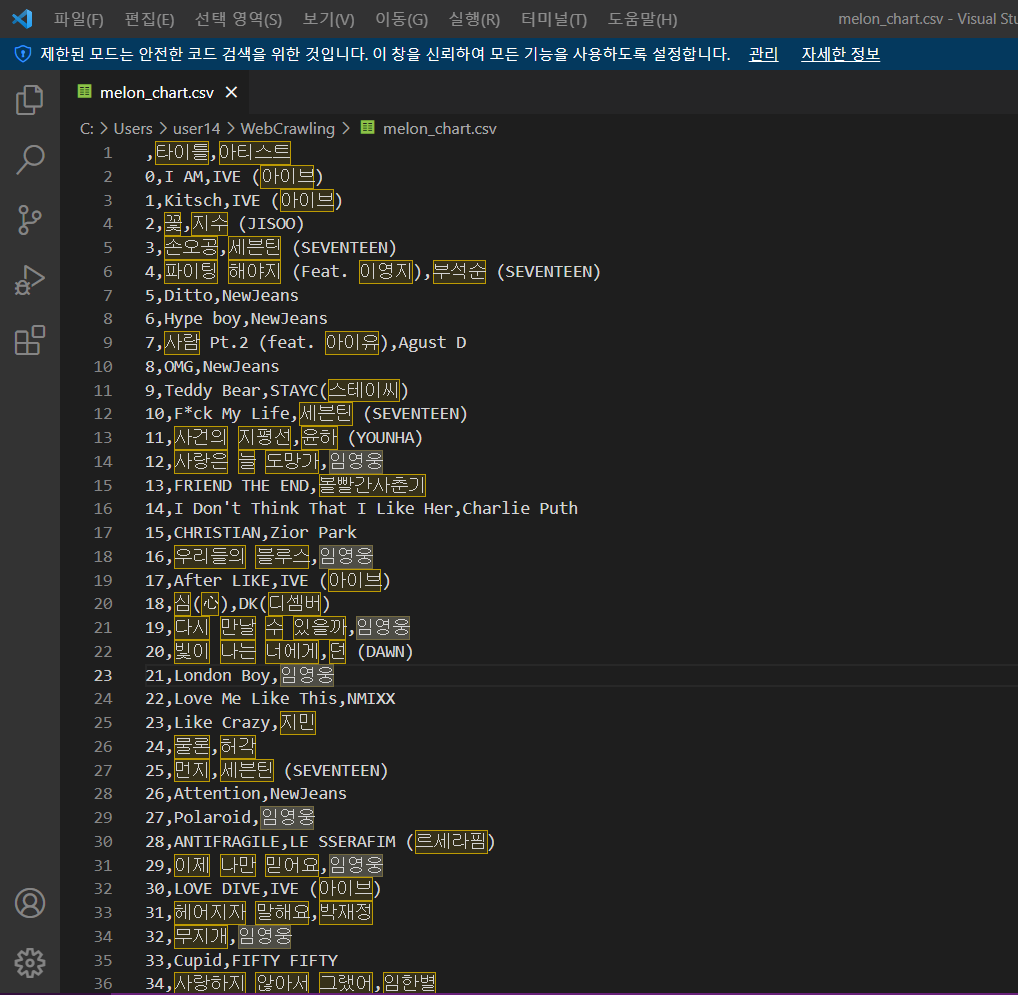Screen dimensions: 1018x995
Task: Click the VS Code logo icon
Action: (x=22, y=19)
